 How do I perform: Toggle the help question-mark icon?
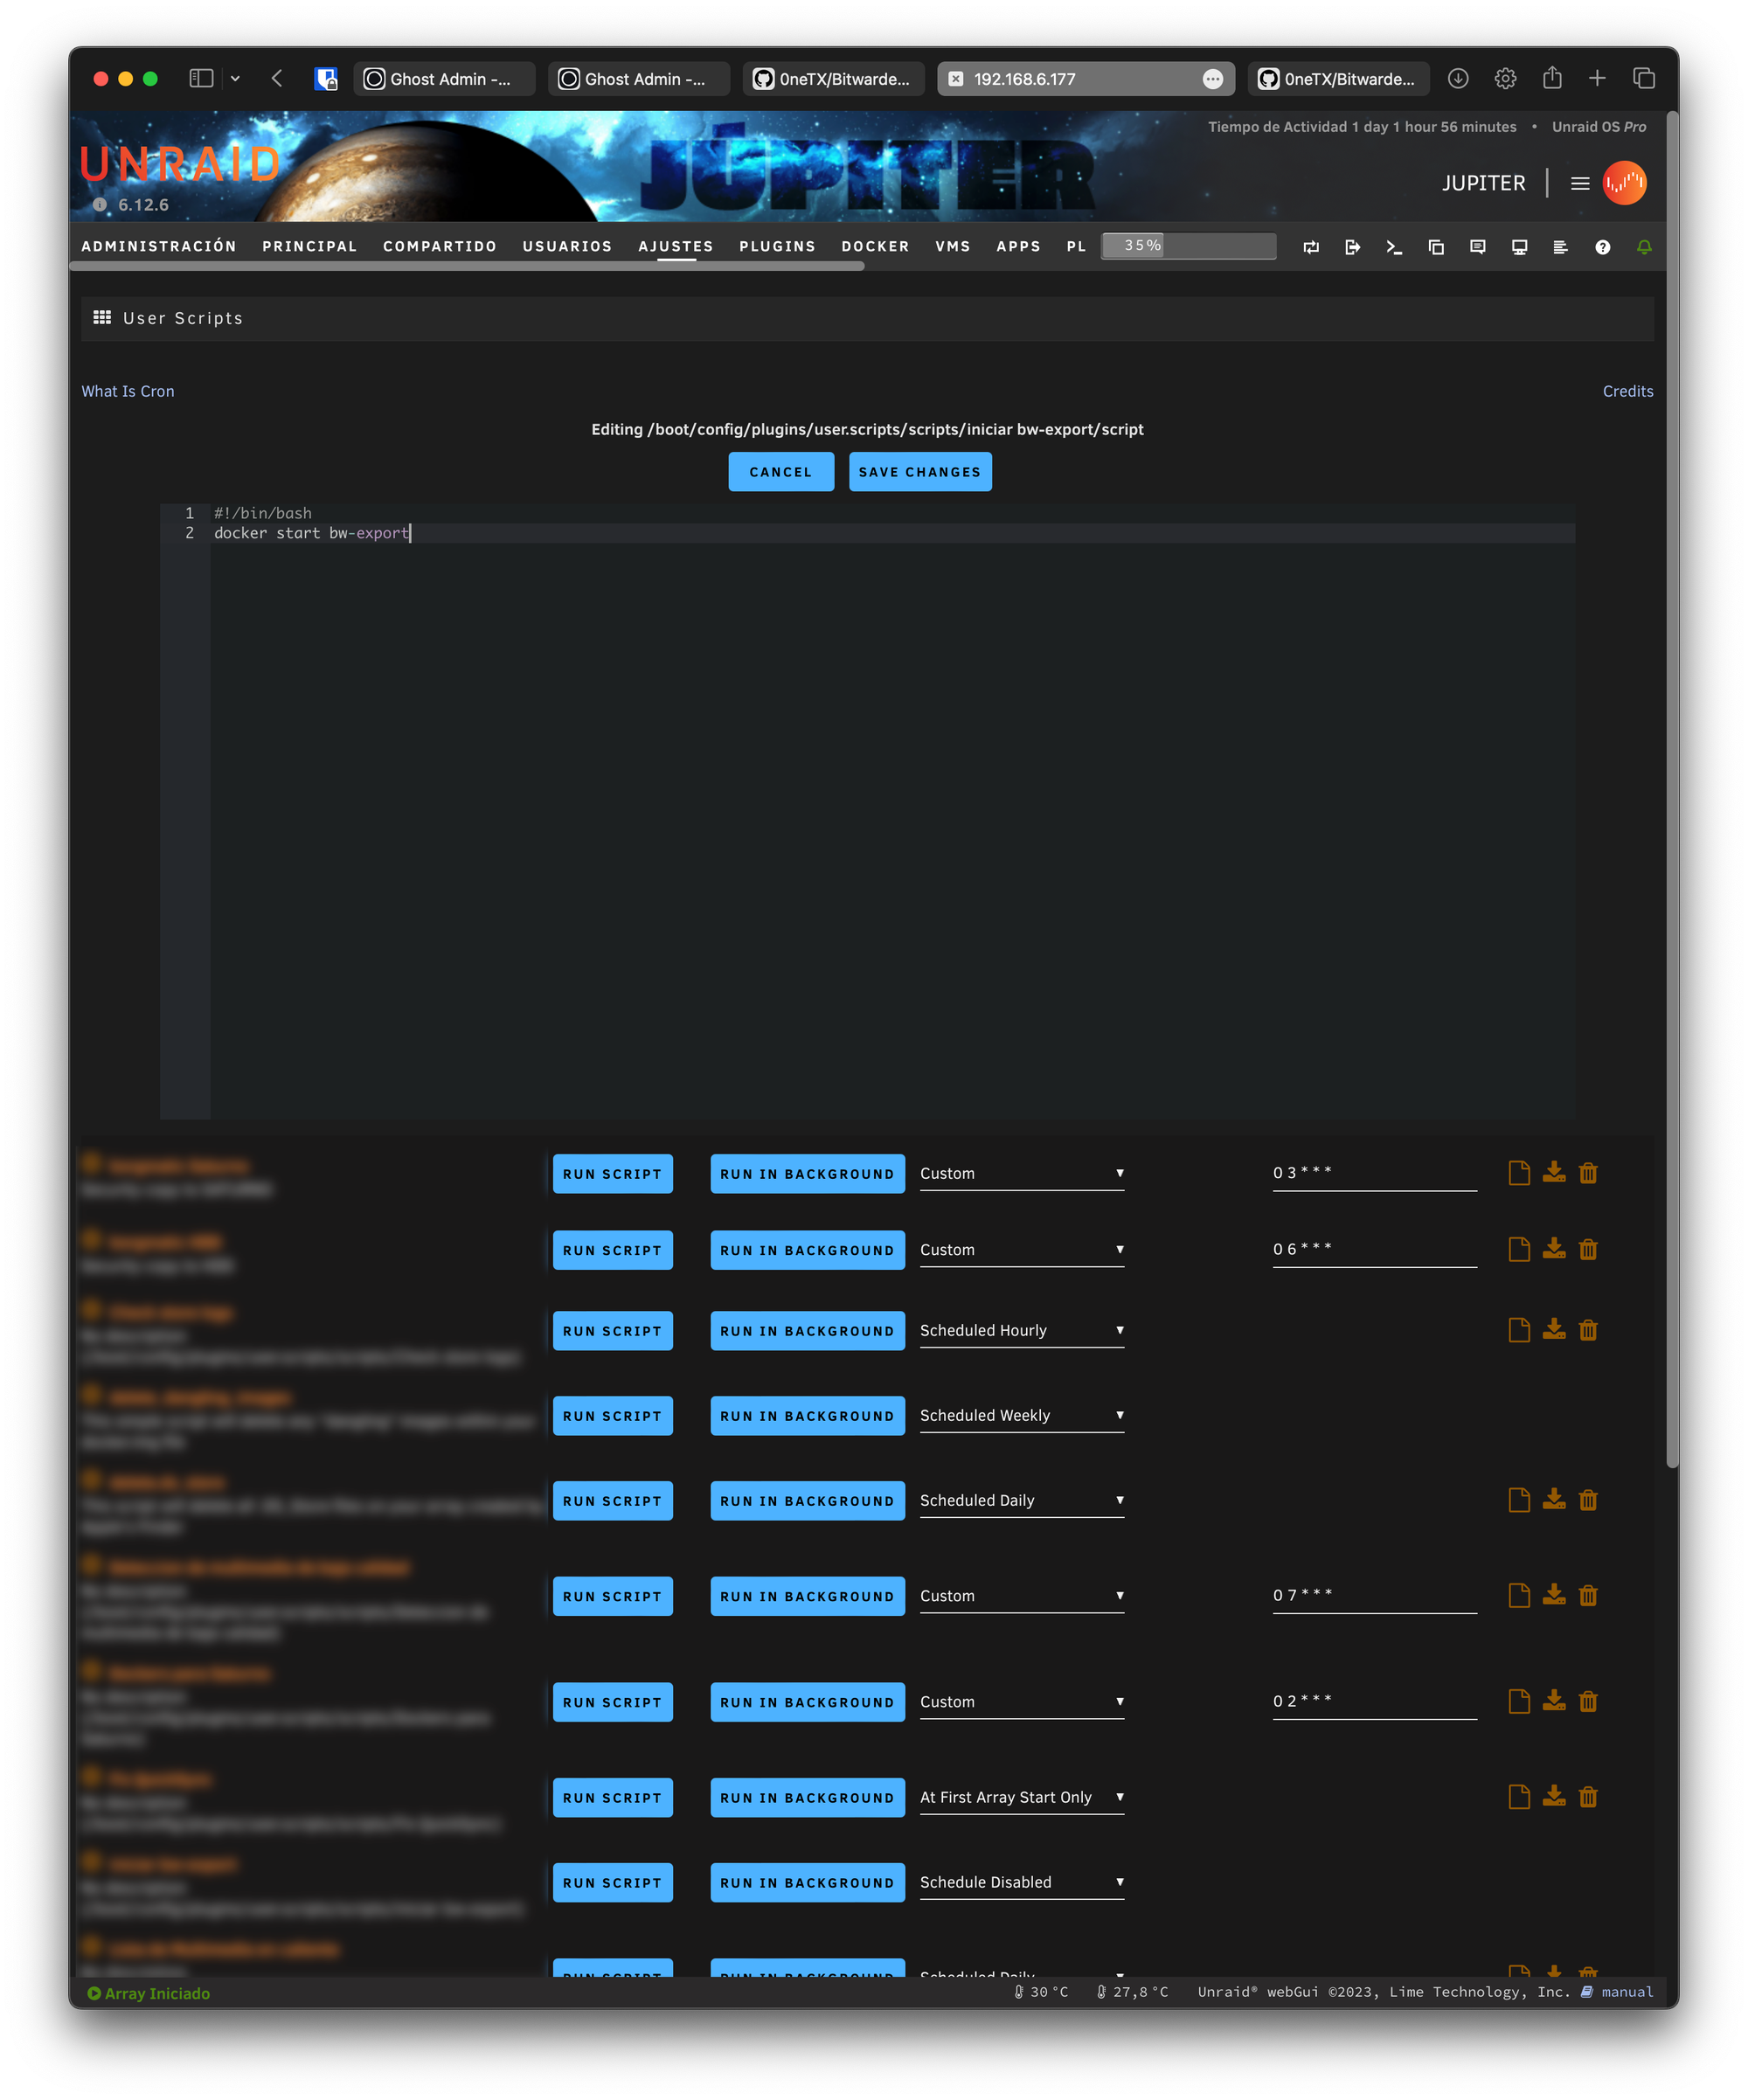(x=1602, y=247)
